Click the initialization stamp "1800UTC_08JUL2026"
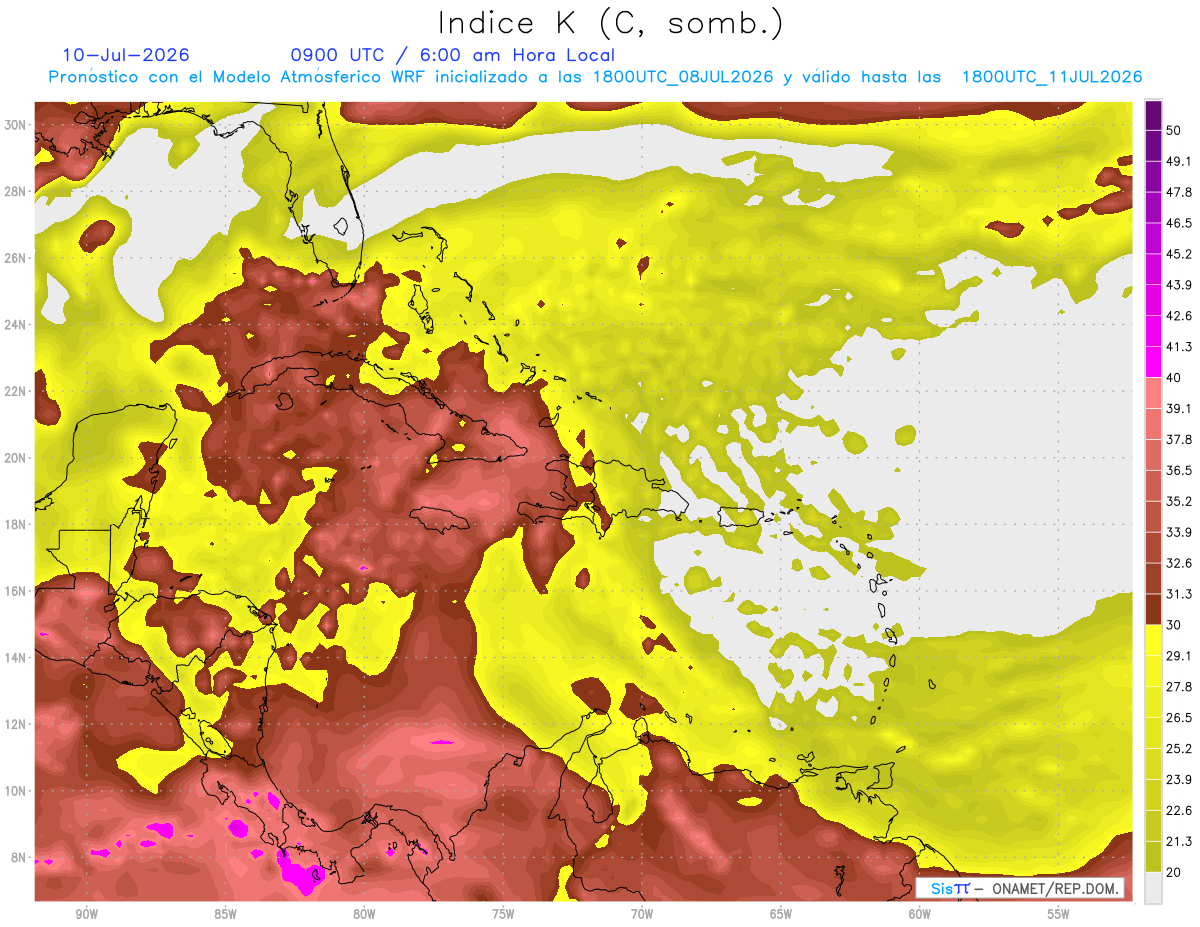Viewport: 1200px width, 927px height. [683, 77]
